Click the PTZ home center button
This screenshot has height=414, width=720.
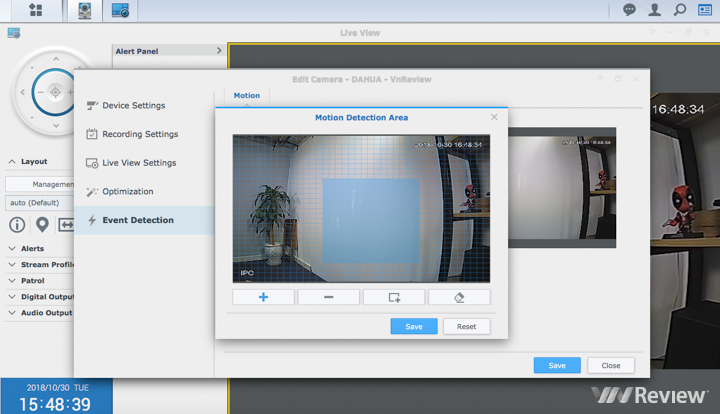pyautogui.click(x=55, y=92)
